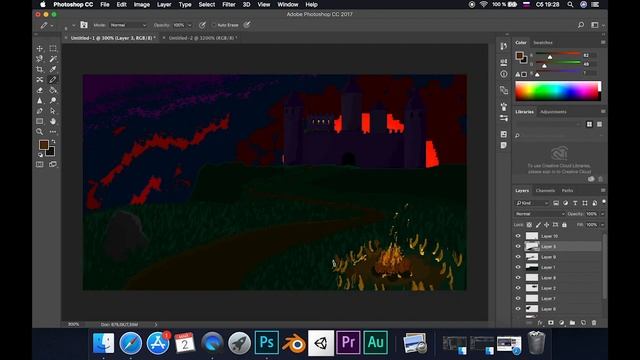Select the Move tool
Image resolution: width=640 pixels, height=360 pixels.
point(40,49)
